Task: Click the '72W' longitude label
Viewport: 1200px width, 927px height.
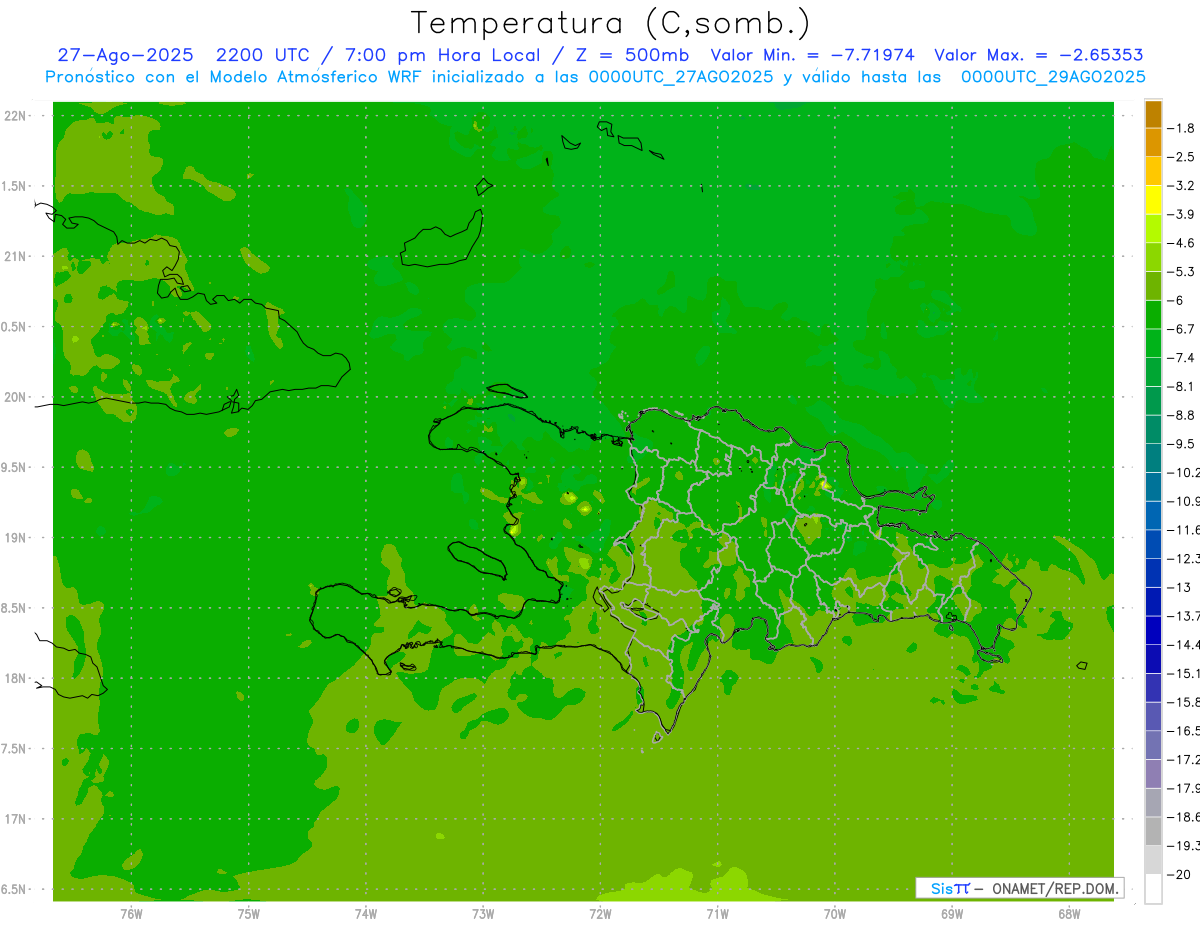Action: (x=600, y=913)
